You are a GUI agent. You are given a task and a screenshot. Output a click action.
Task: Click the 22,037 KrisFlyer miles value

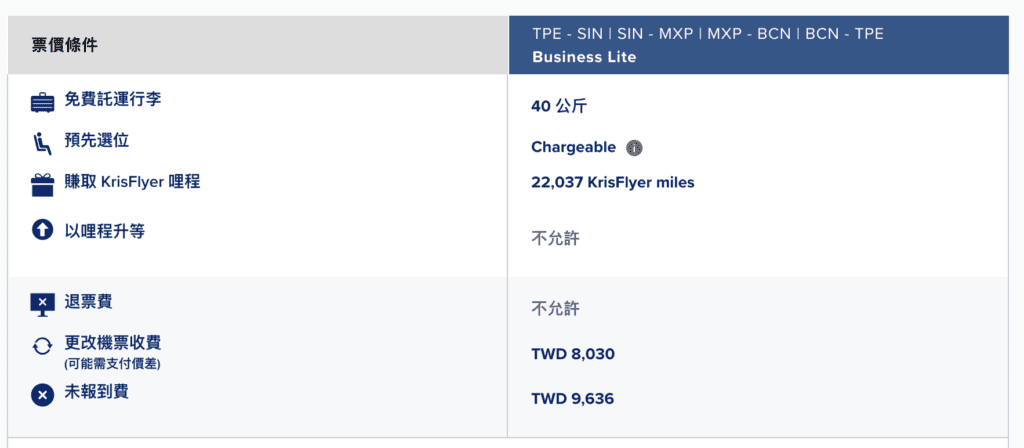(x=613, y=183)
